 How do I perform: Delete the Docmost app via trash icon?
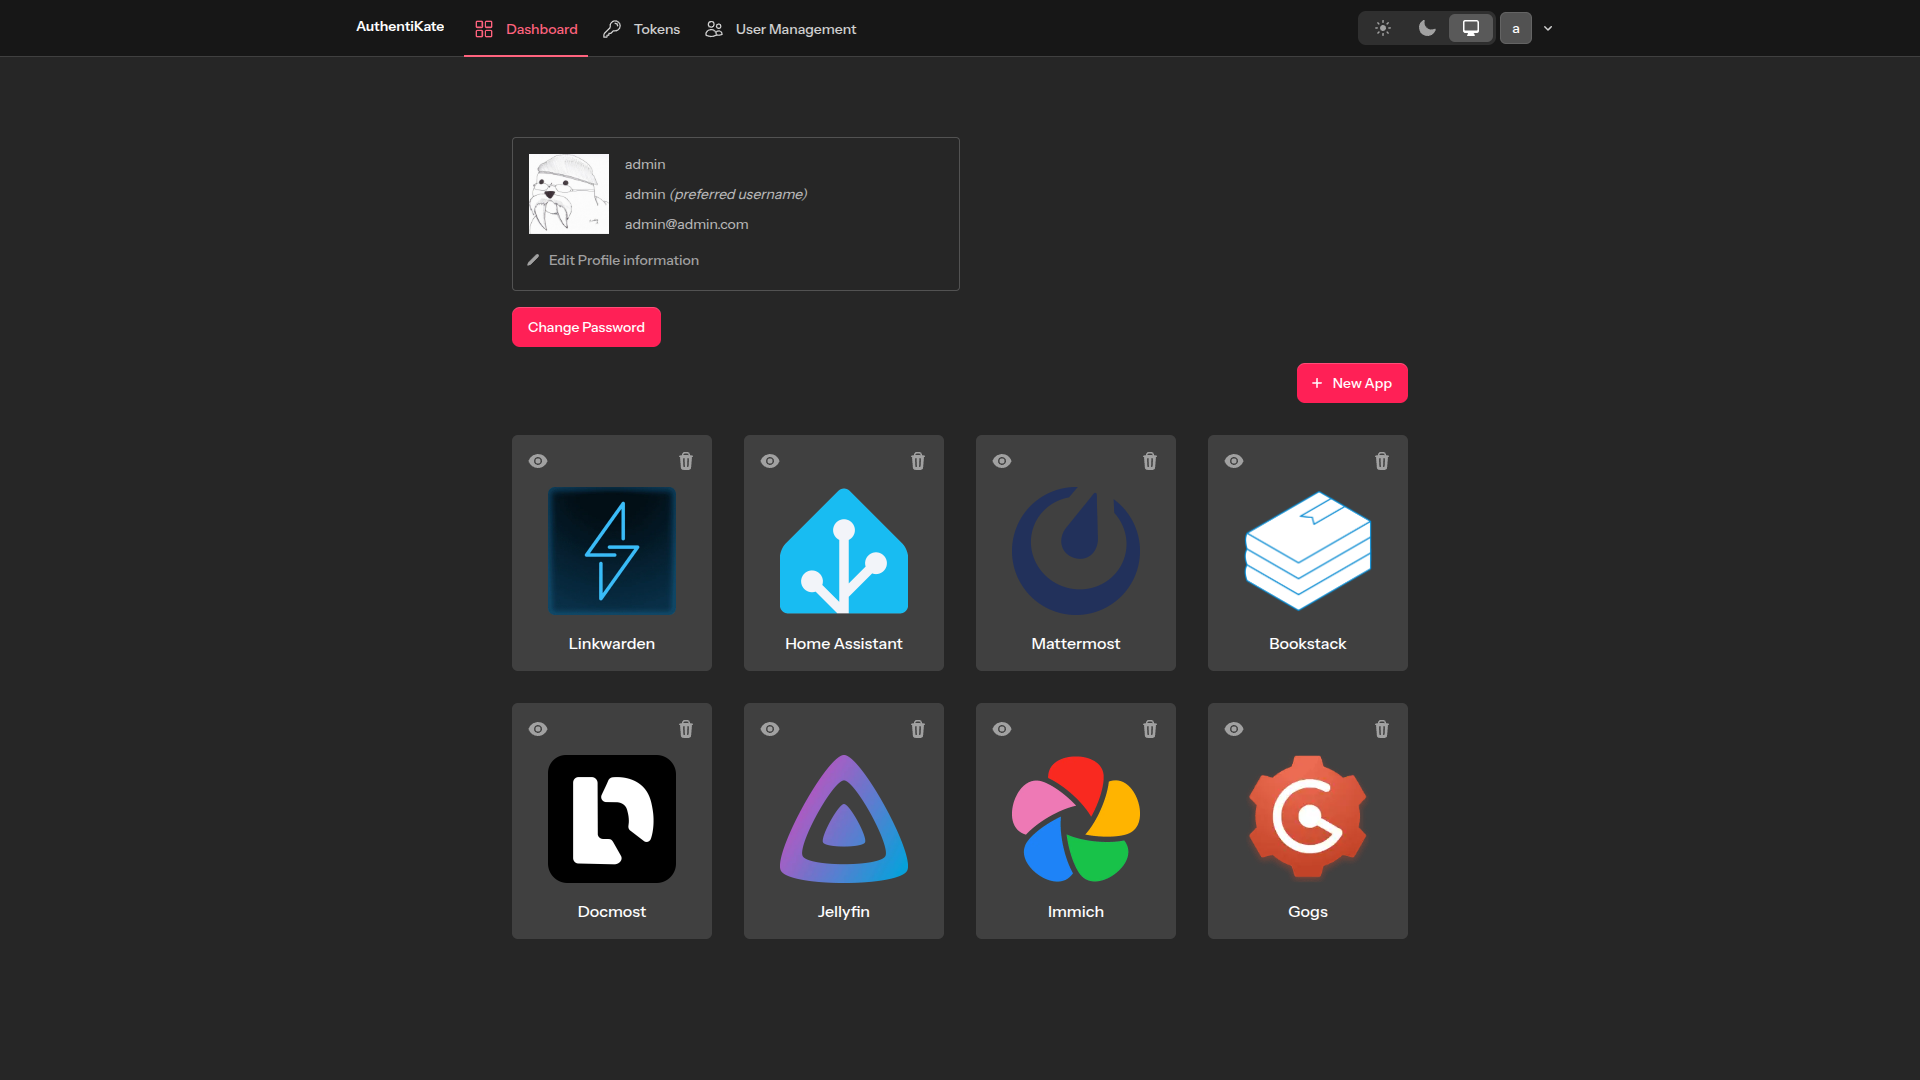pyautogui.click(x=686, y=729)
